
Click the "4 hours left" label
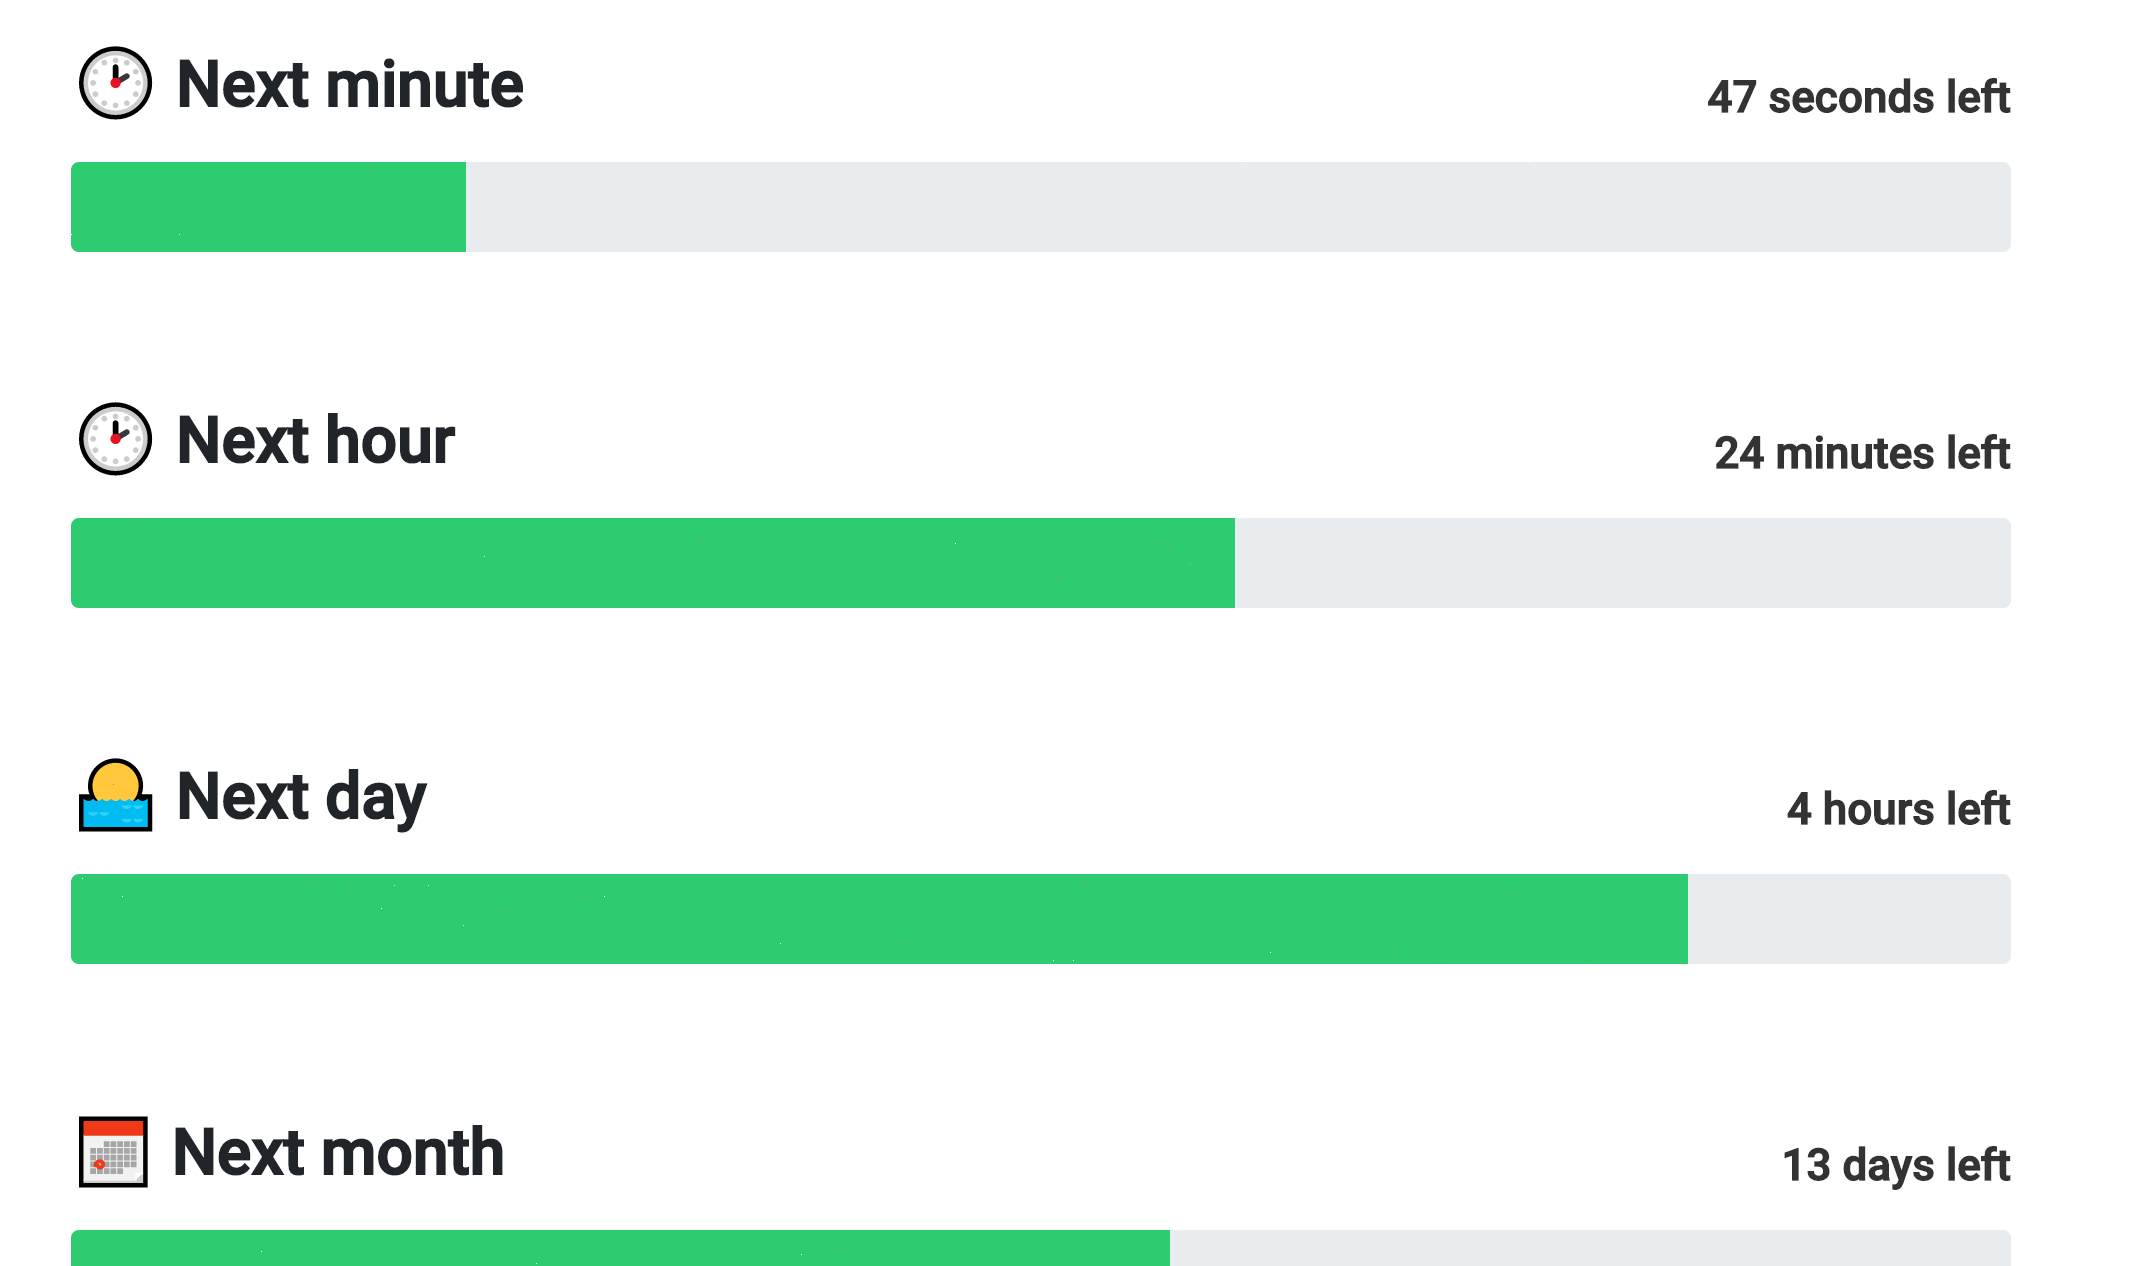(x=1898, y=809)
